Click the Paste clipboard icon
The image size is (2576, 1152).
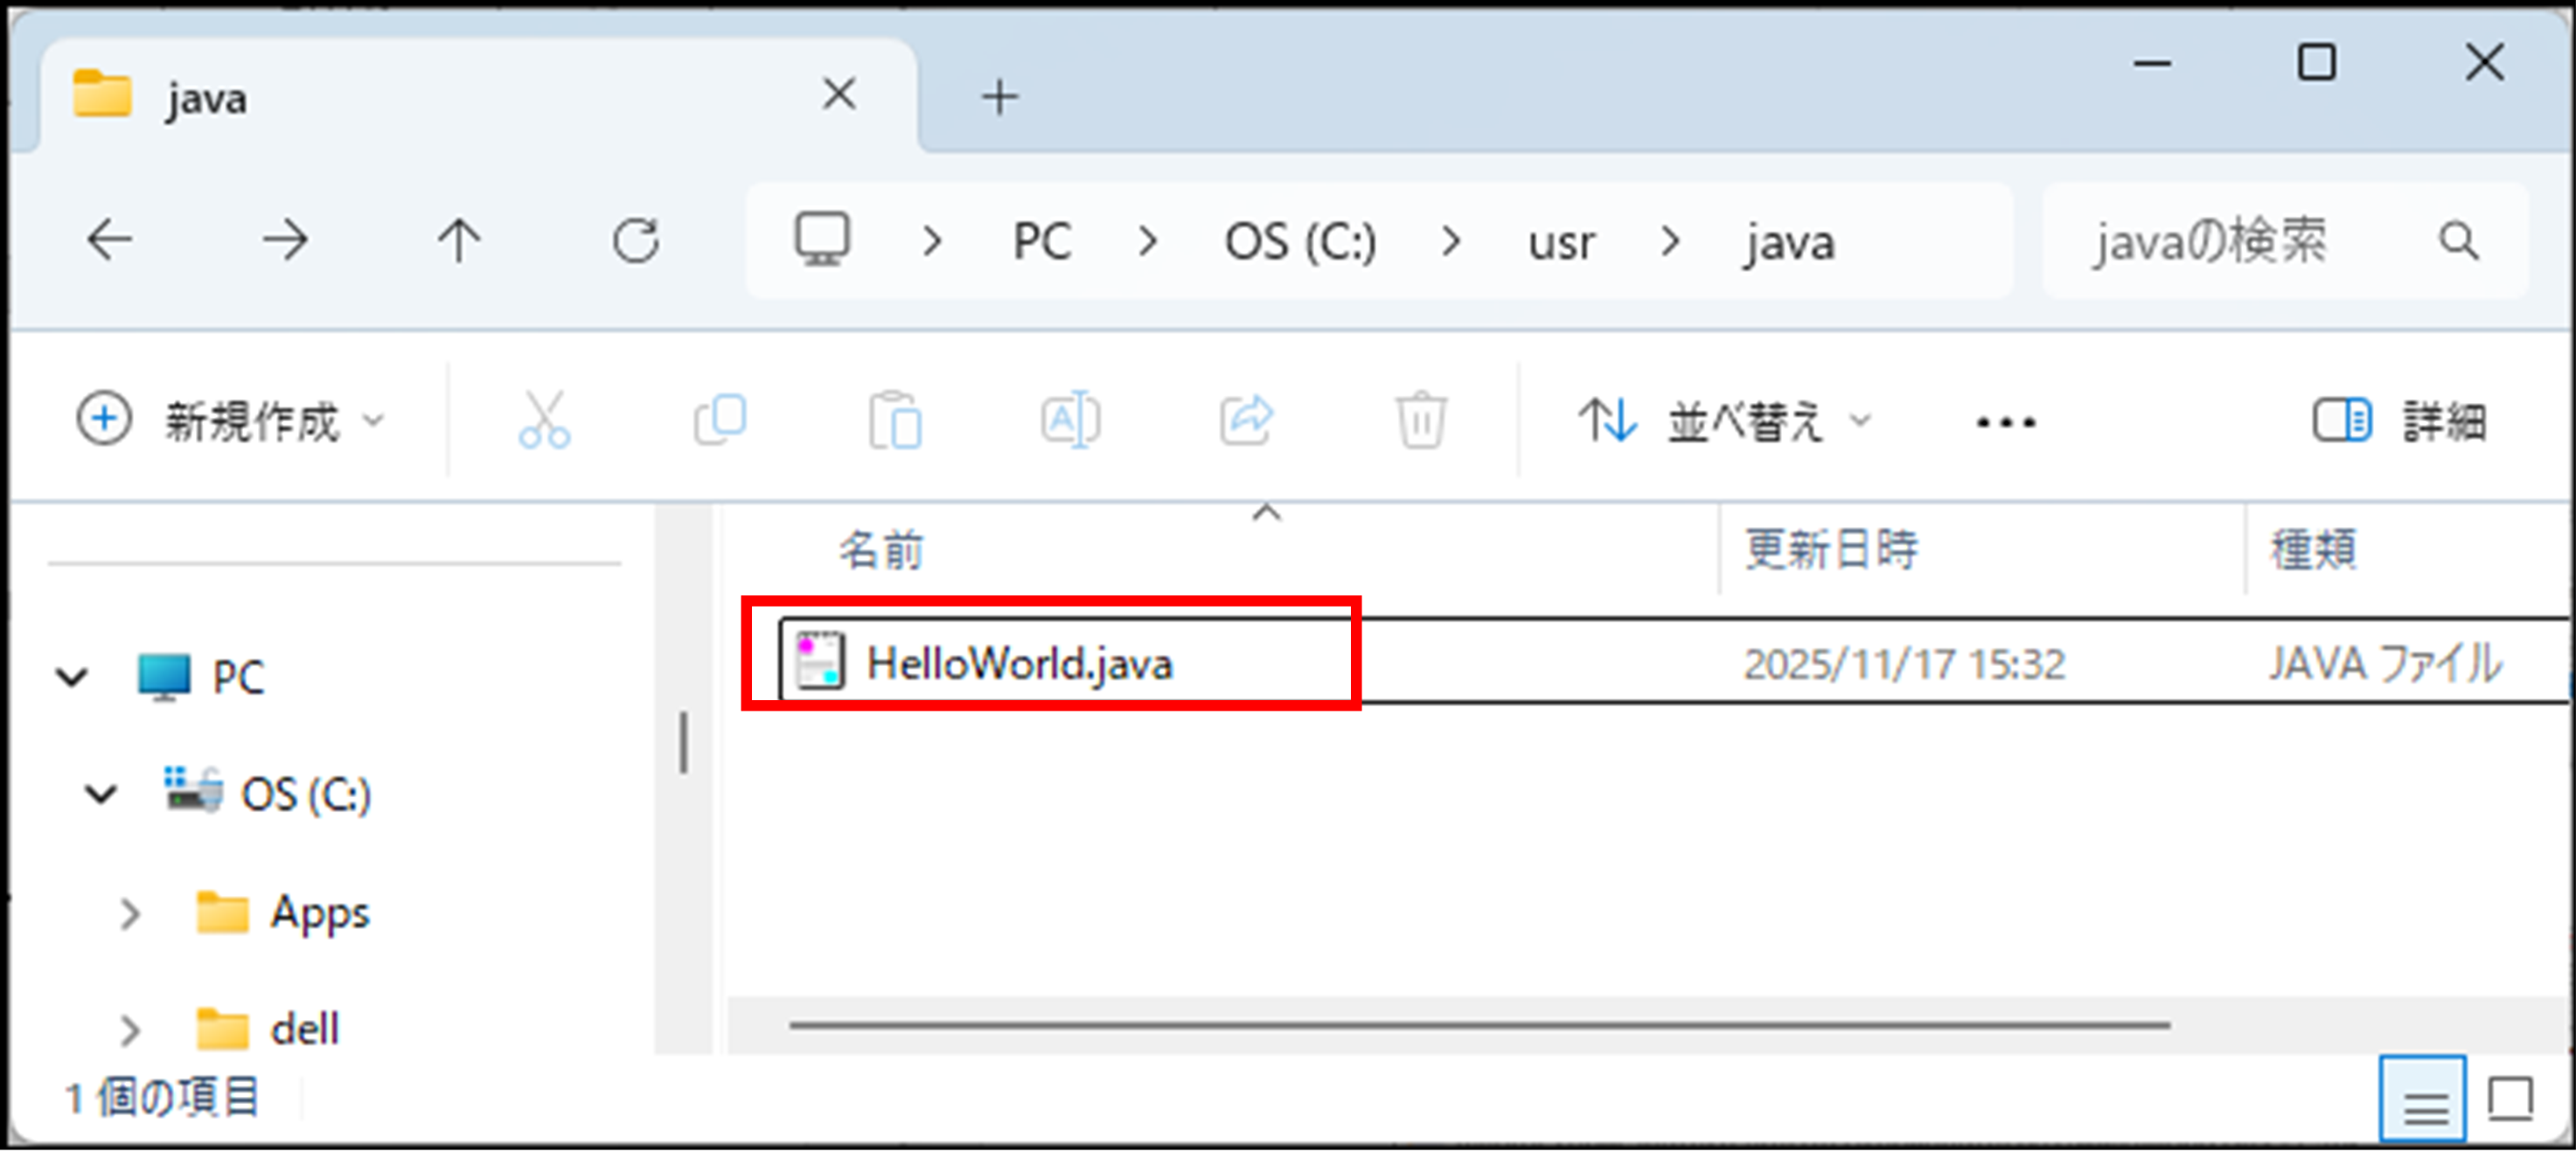tap(895, 419)
